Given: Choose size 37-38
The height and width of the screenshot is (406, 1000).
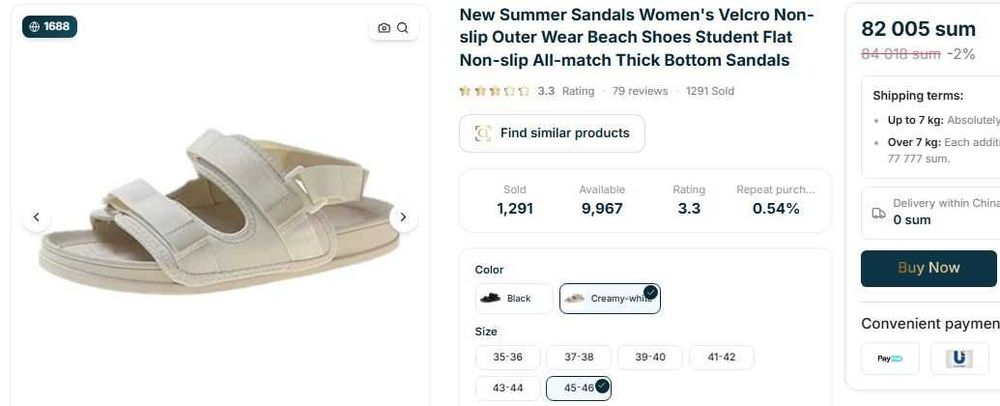Looking at the screenshot, I should [x=578, y=357].
